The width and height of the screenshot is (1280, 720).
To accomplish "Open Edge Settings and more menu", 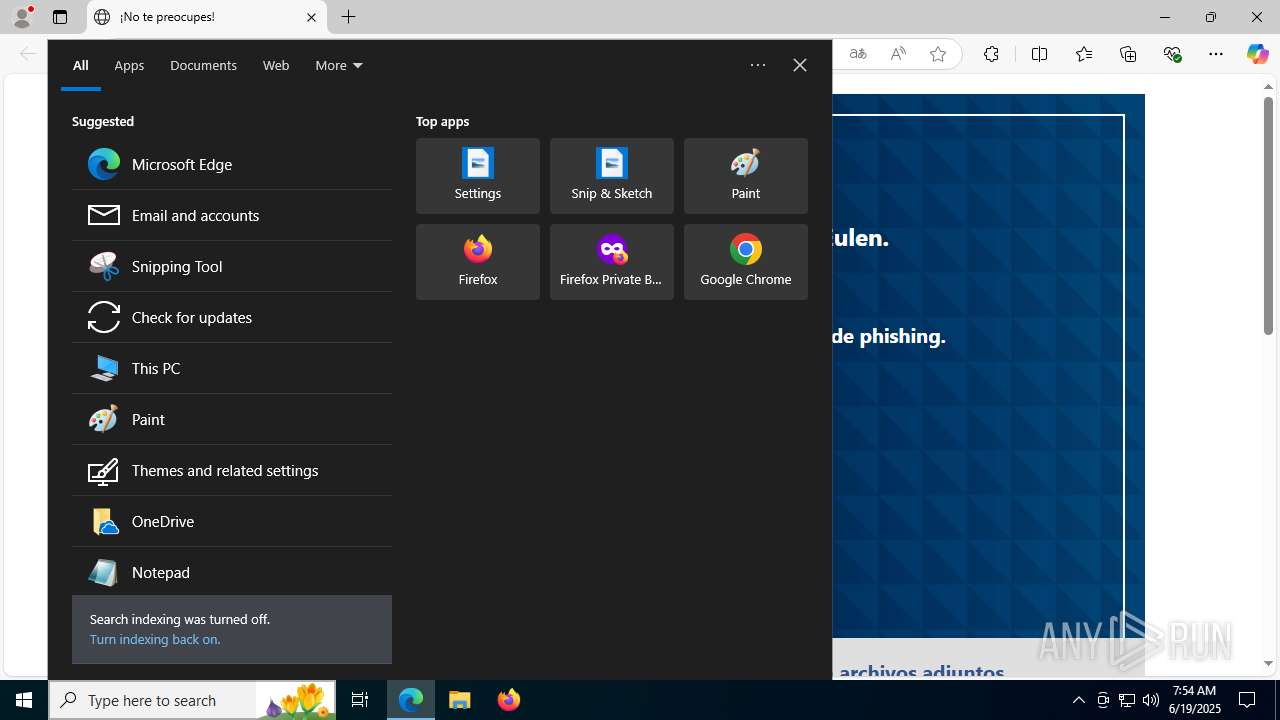I will 1216,54.
